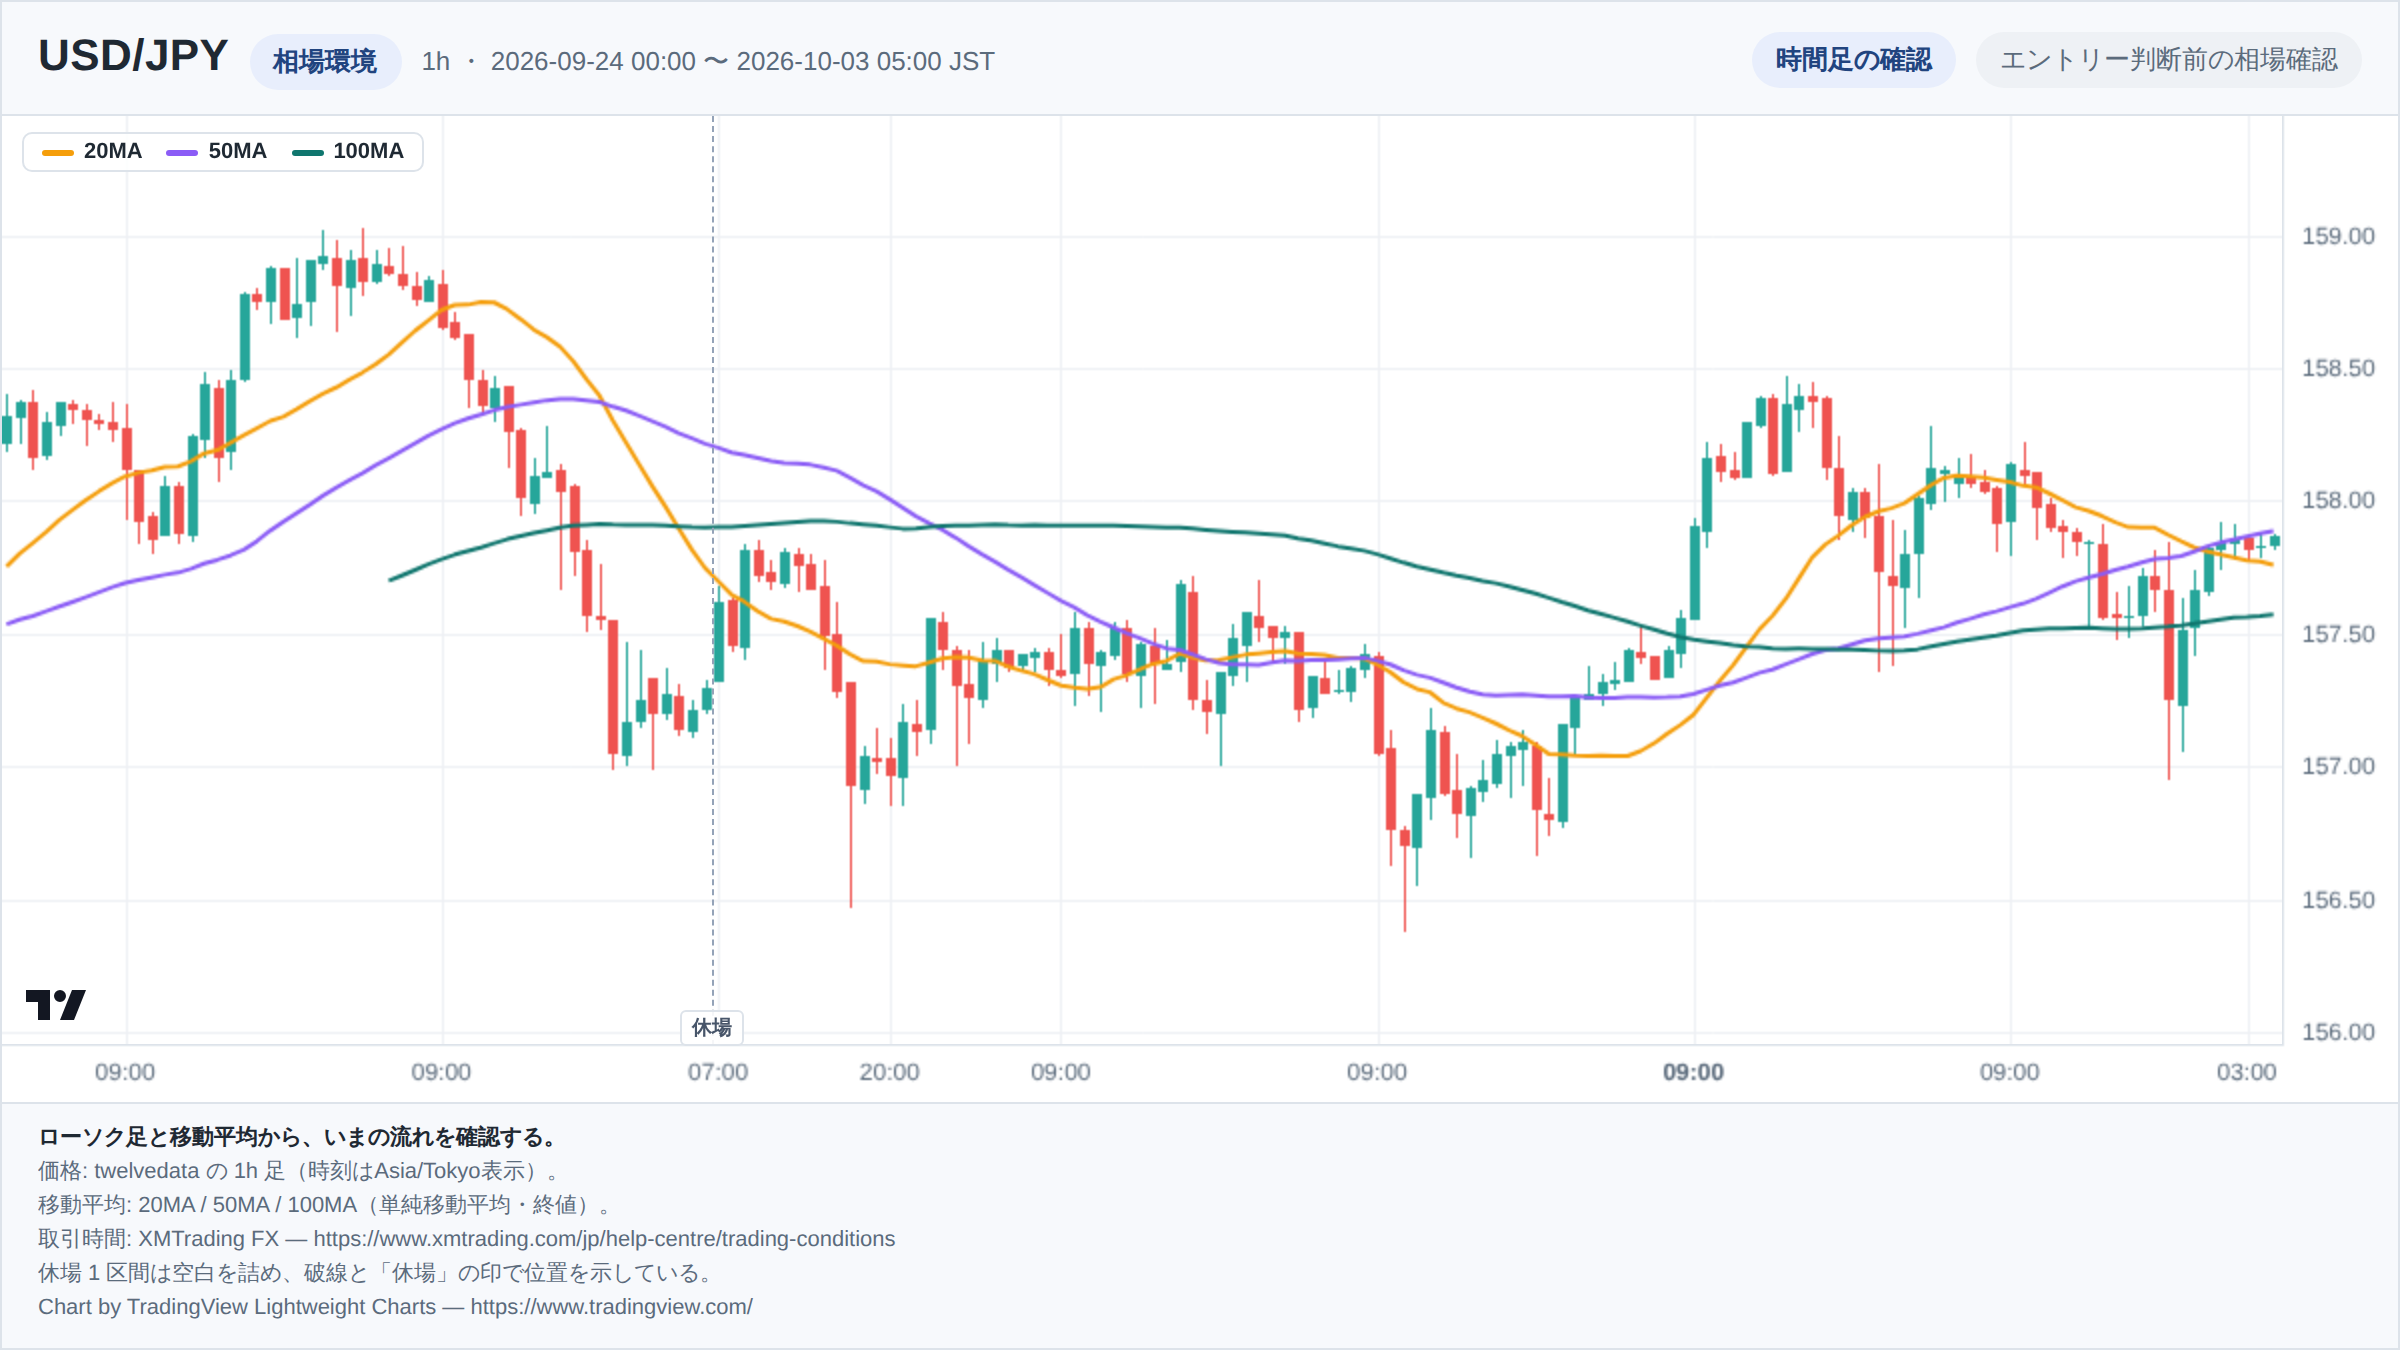Click the 158.00 price axis label
Screen dimensions: 2400x1350
click(2338, 500)
